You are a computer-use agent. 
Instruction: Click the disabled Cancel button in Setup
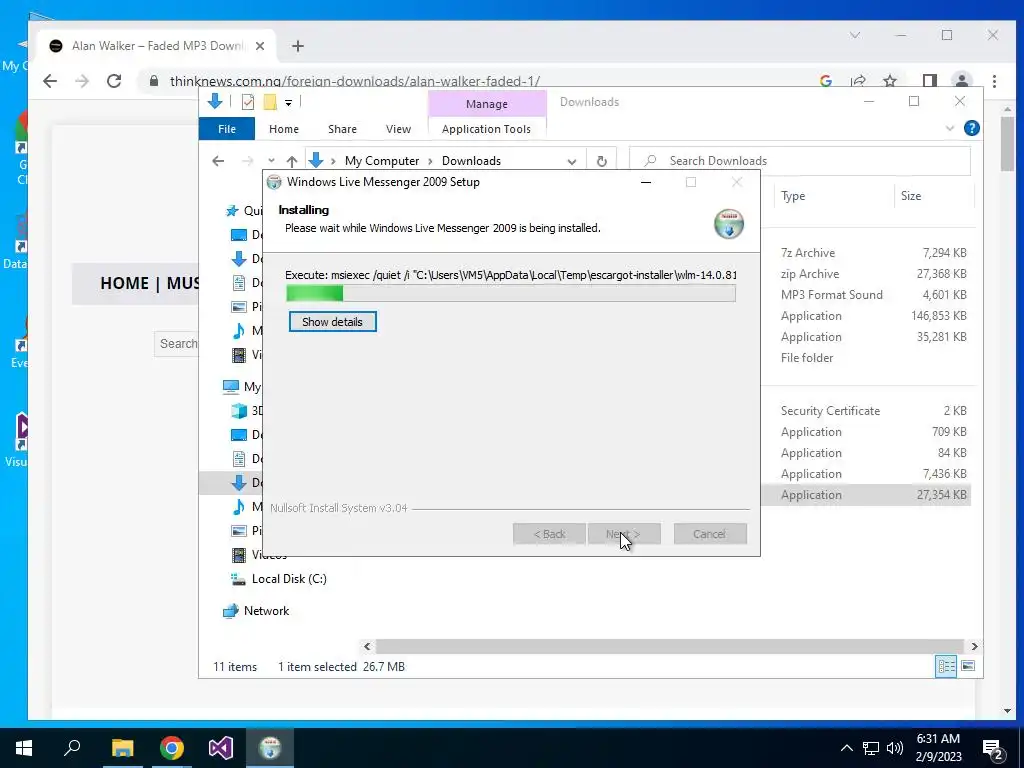point(709,534)
